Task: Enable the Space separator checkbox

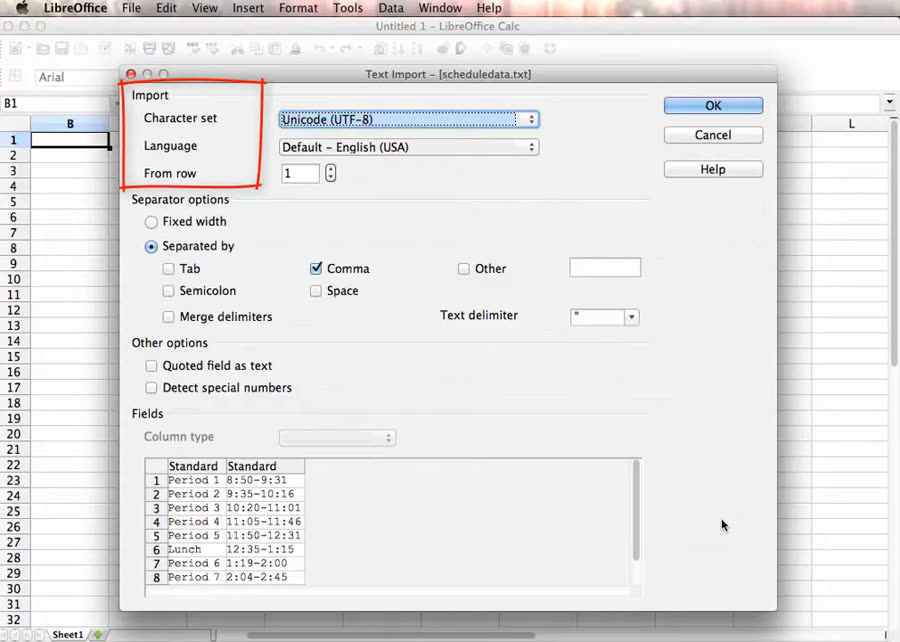Action: 316,291
